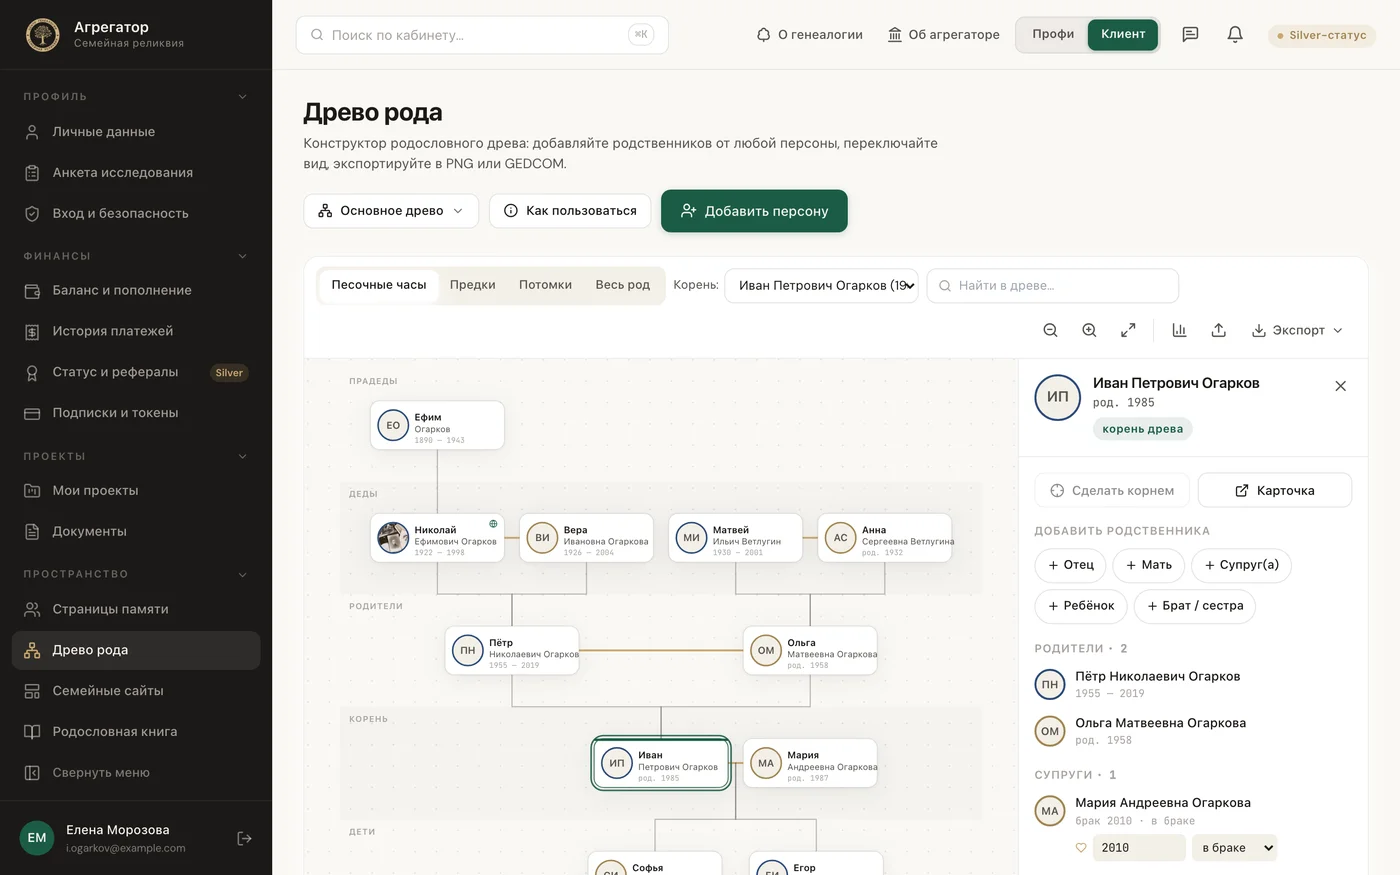The width and height of the screenshot is (1400, 875).
Task: Toggle fullscreen tree view icon
Action: pos(1128,330)
